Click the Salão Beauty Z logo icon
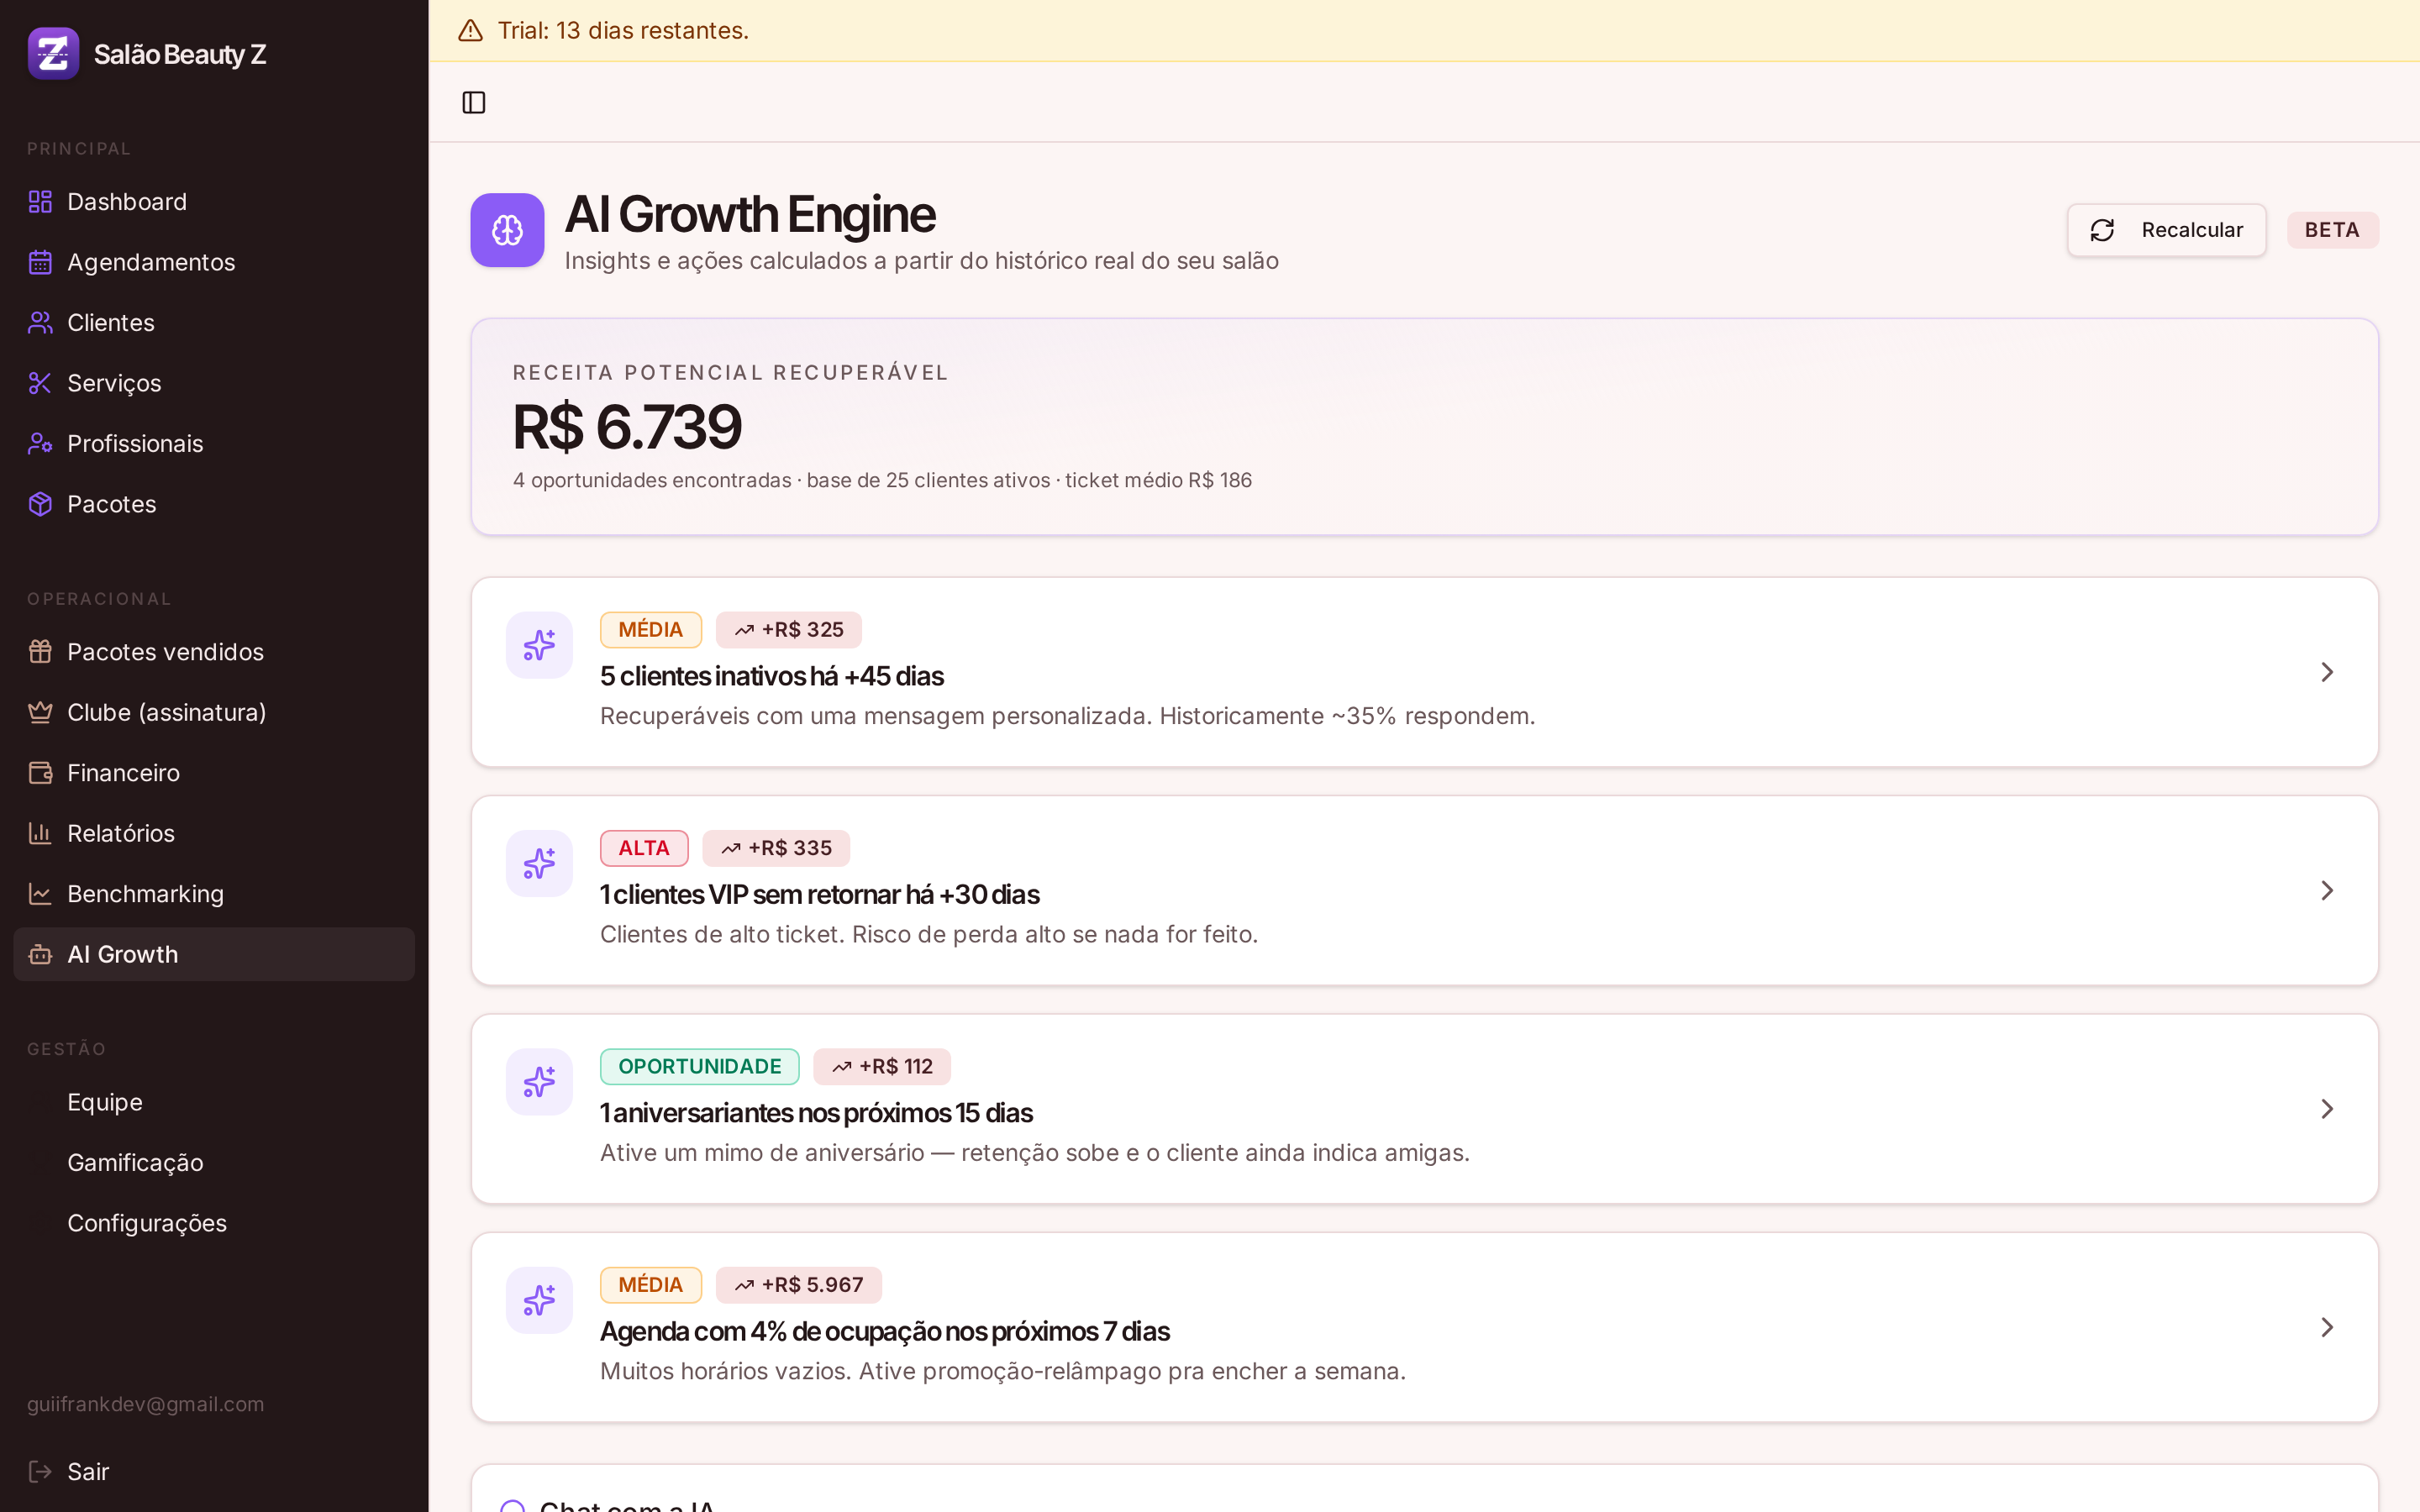This screenshot has width=2420, height=1512. [53, 54]
